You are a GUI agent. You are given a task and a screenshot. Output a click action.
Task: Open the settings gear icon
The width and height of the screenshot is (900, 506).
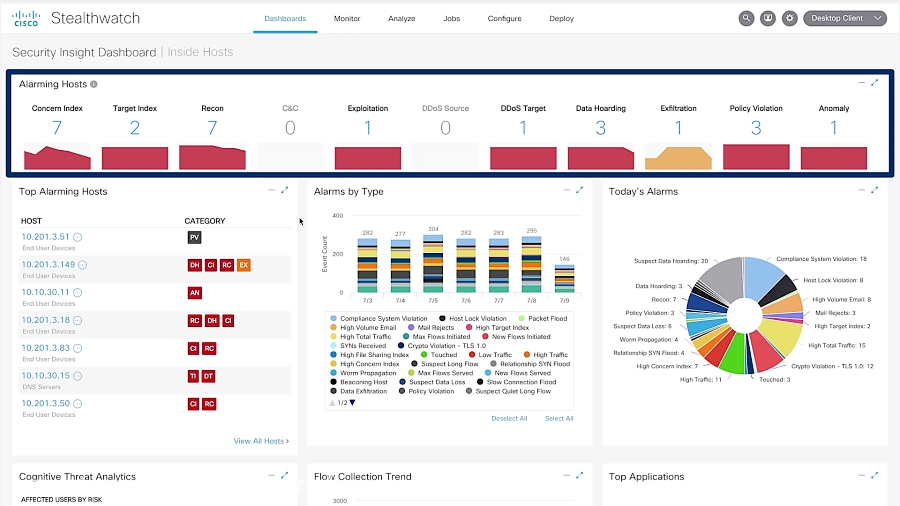click(x=790, y=18)
